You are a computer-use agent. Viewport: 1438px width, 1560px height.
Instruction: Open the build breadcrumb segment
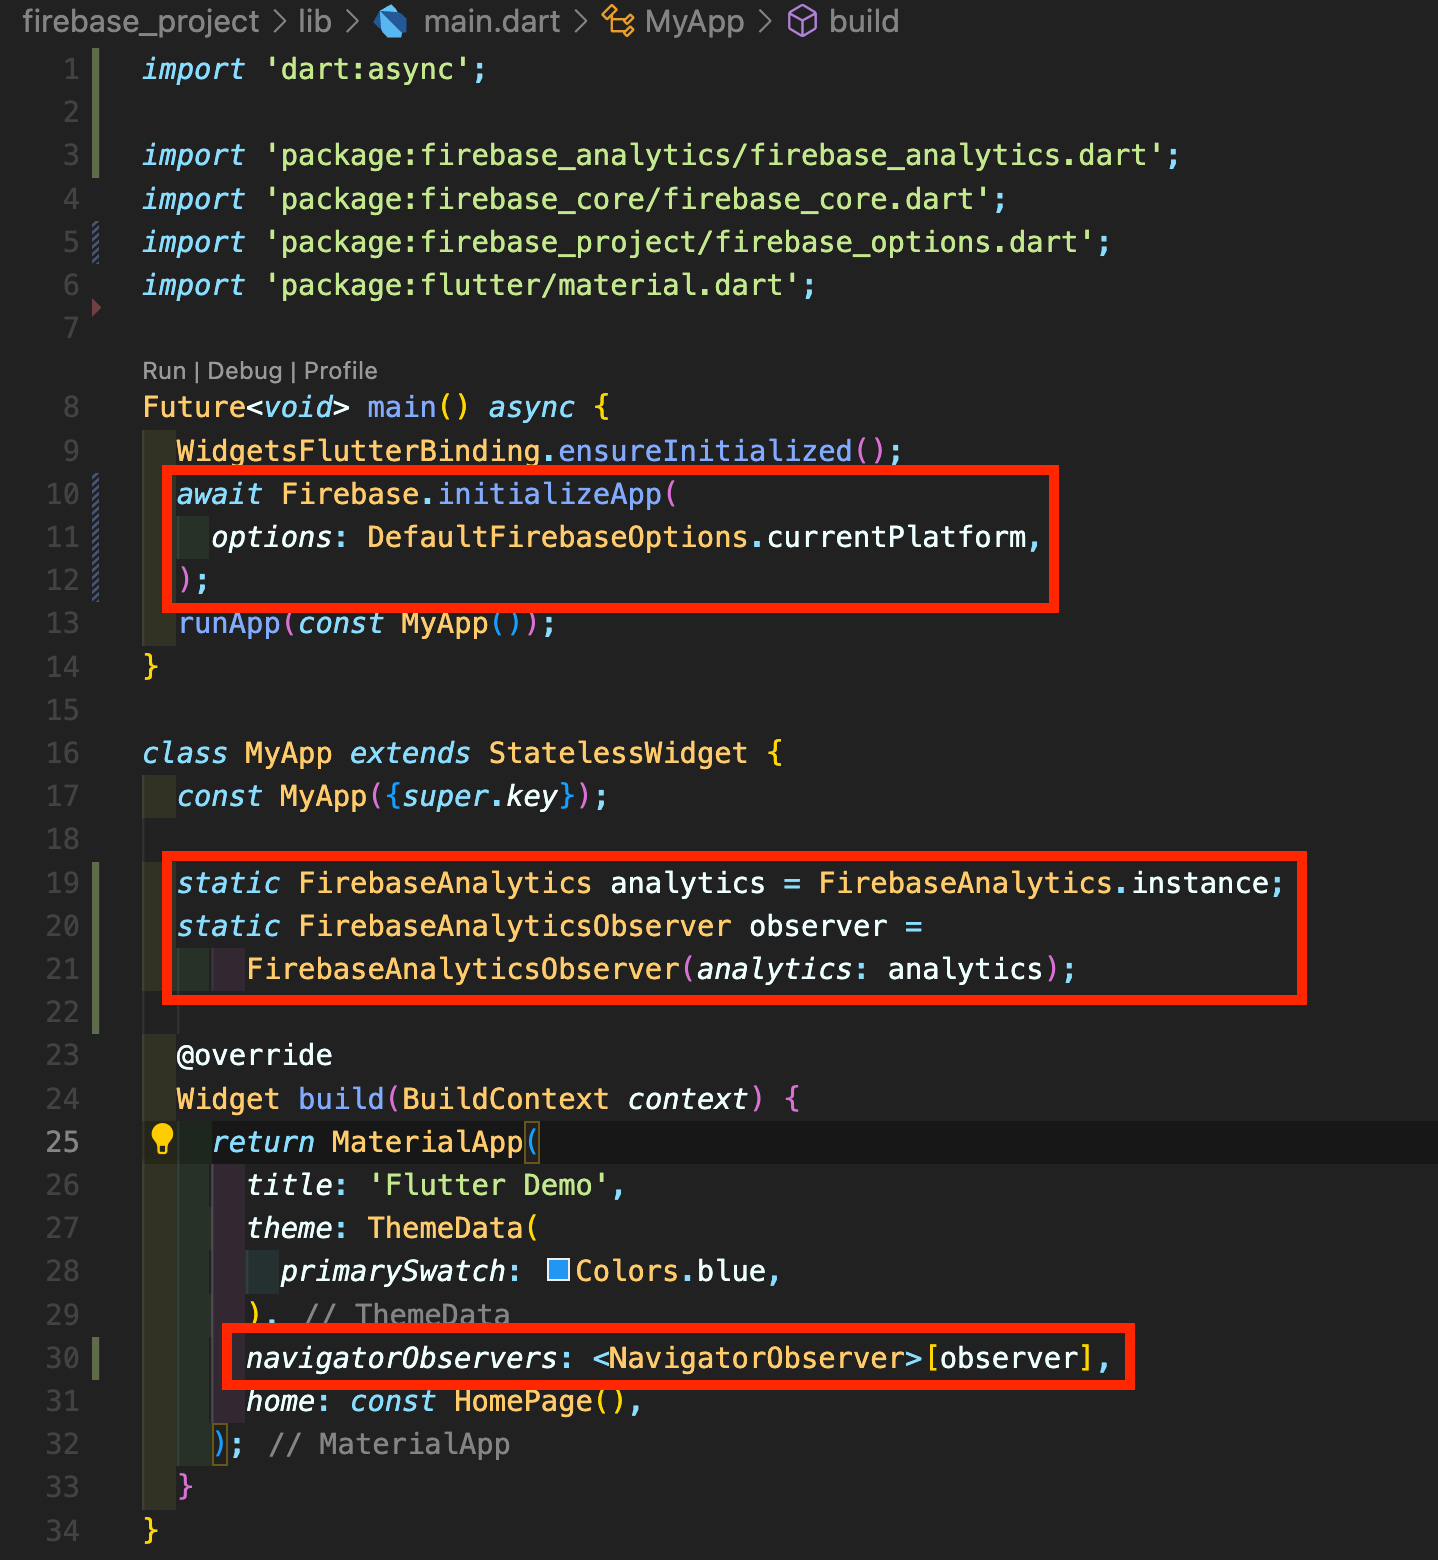pyautogui.click(x=864, y=21)
